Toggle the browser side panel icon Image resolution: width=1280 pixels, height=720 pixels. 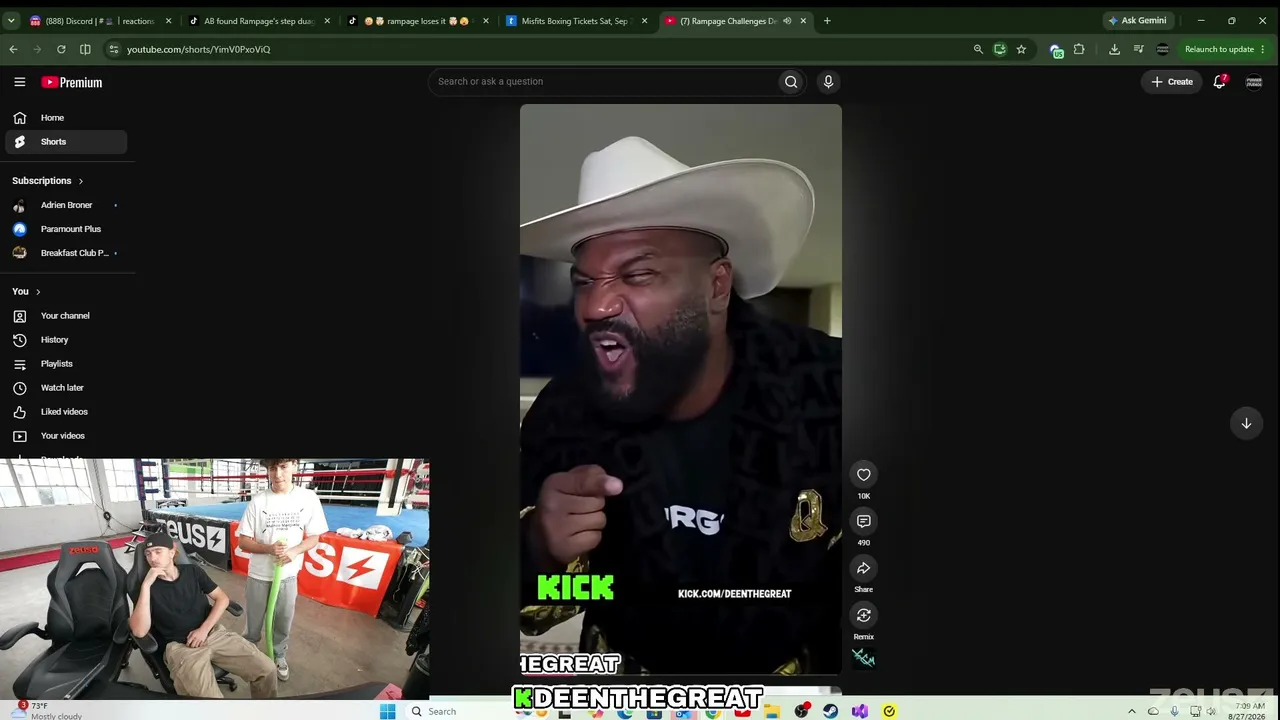(85, 49)
